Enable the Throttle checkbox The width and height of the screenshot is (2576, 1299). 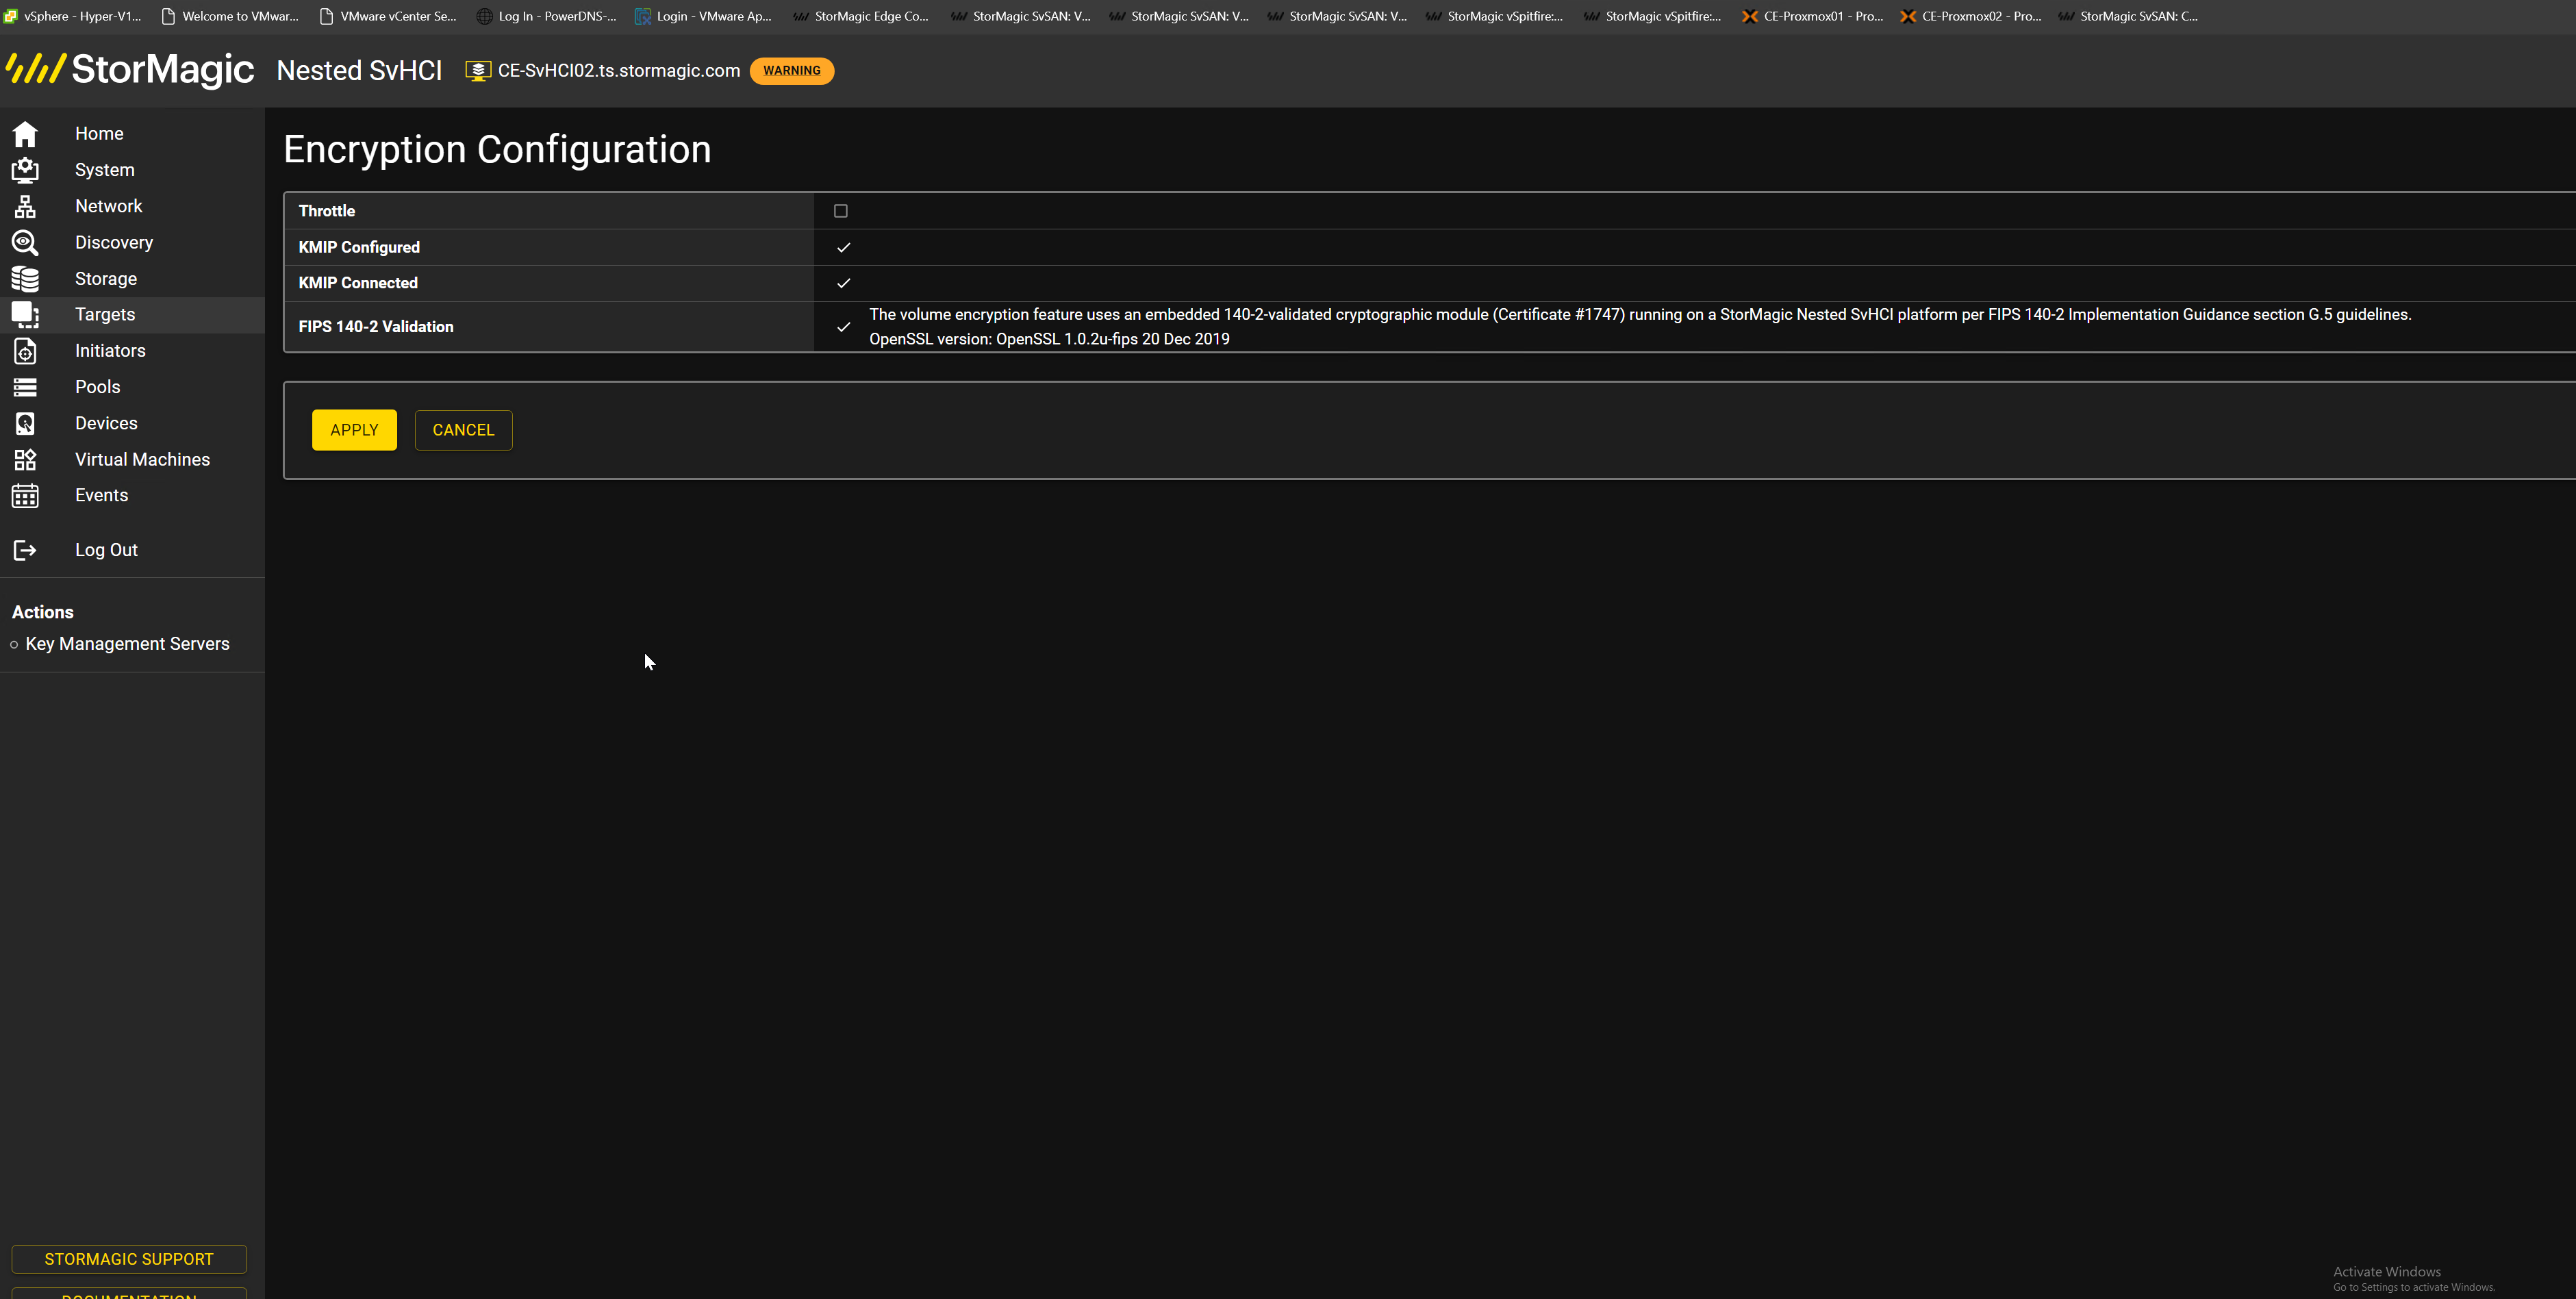click(840, 211)
